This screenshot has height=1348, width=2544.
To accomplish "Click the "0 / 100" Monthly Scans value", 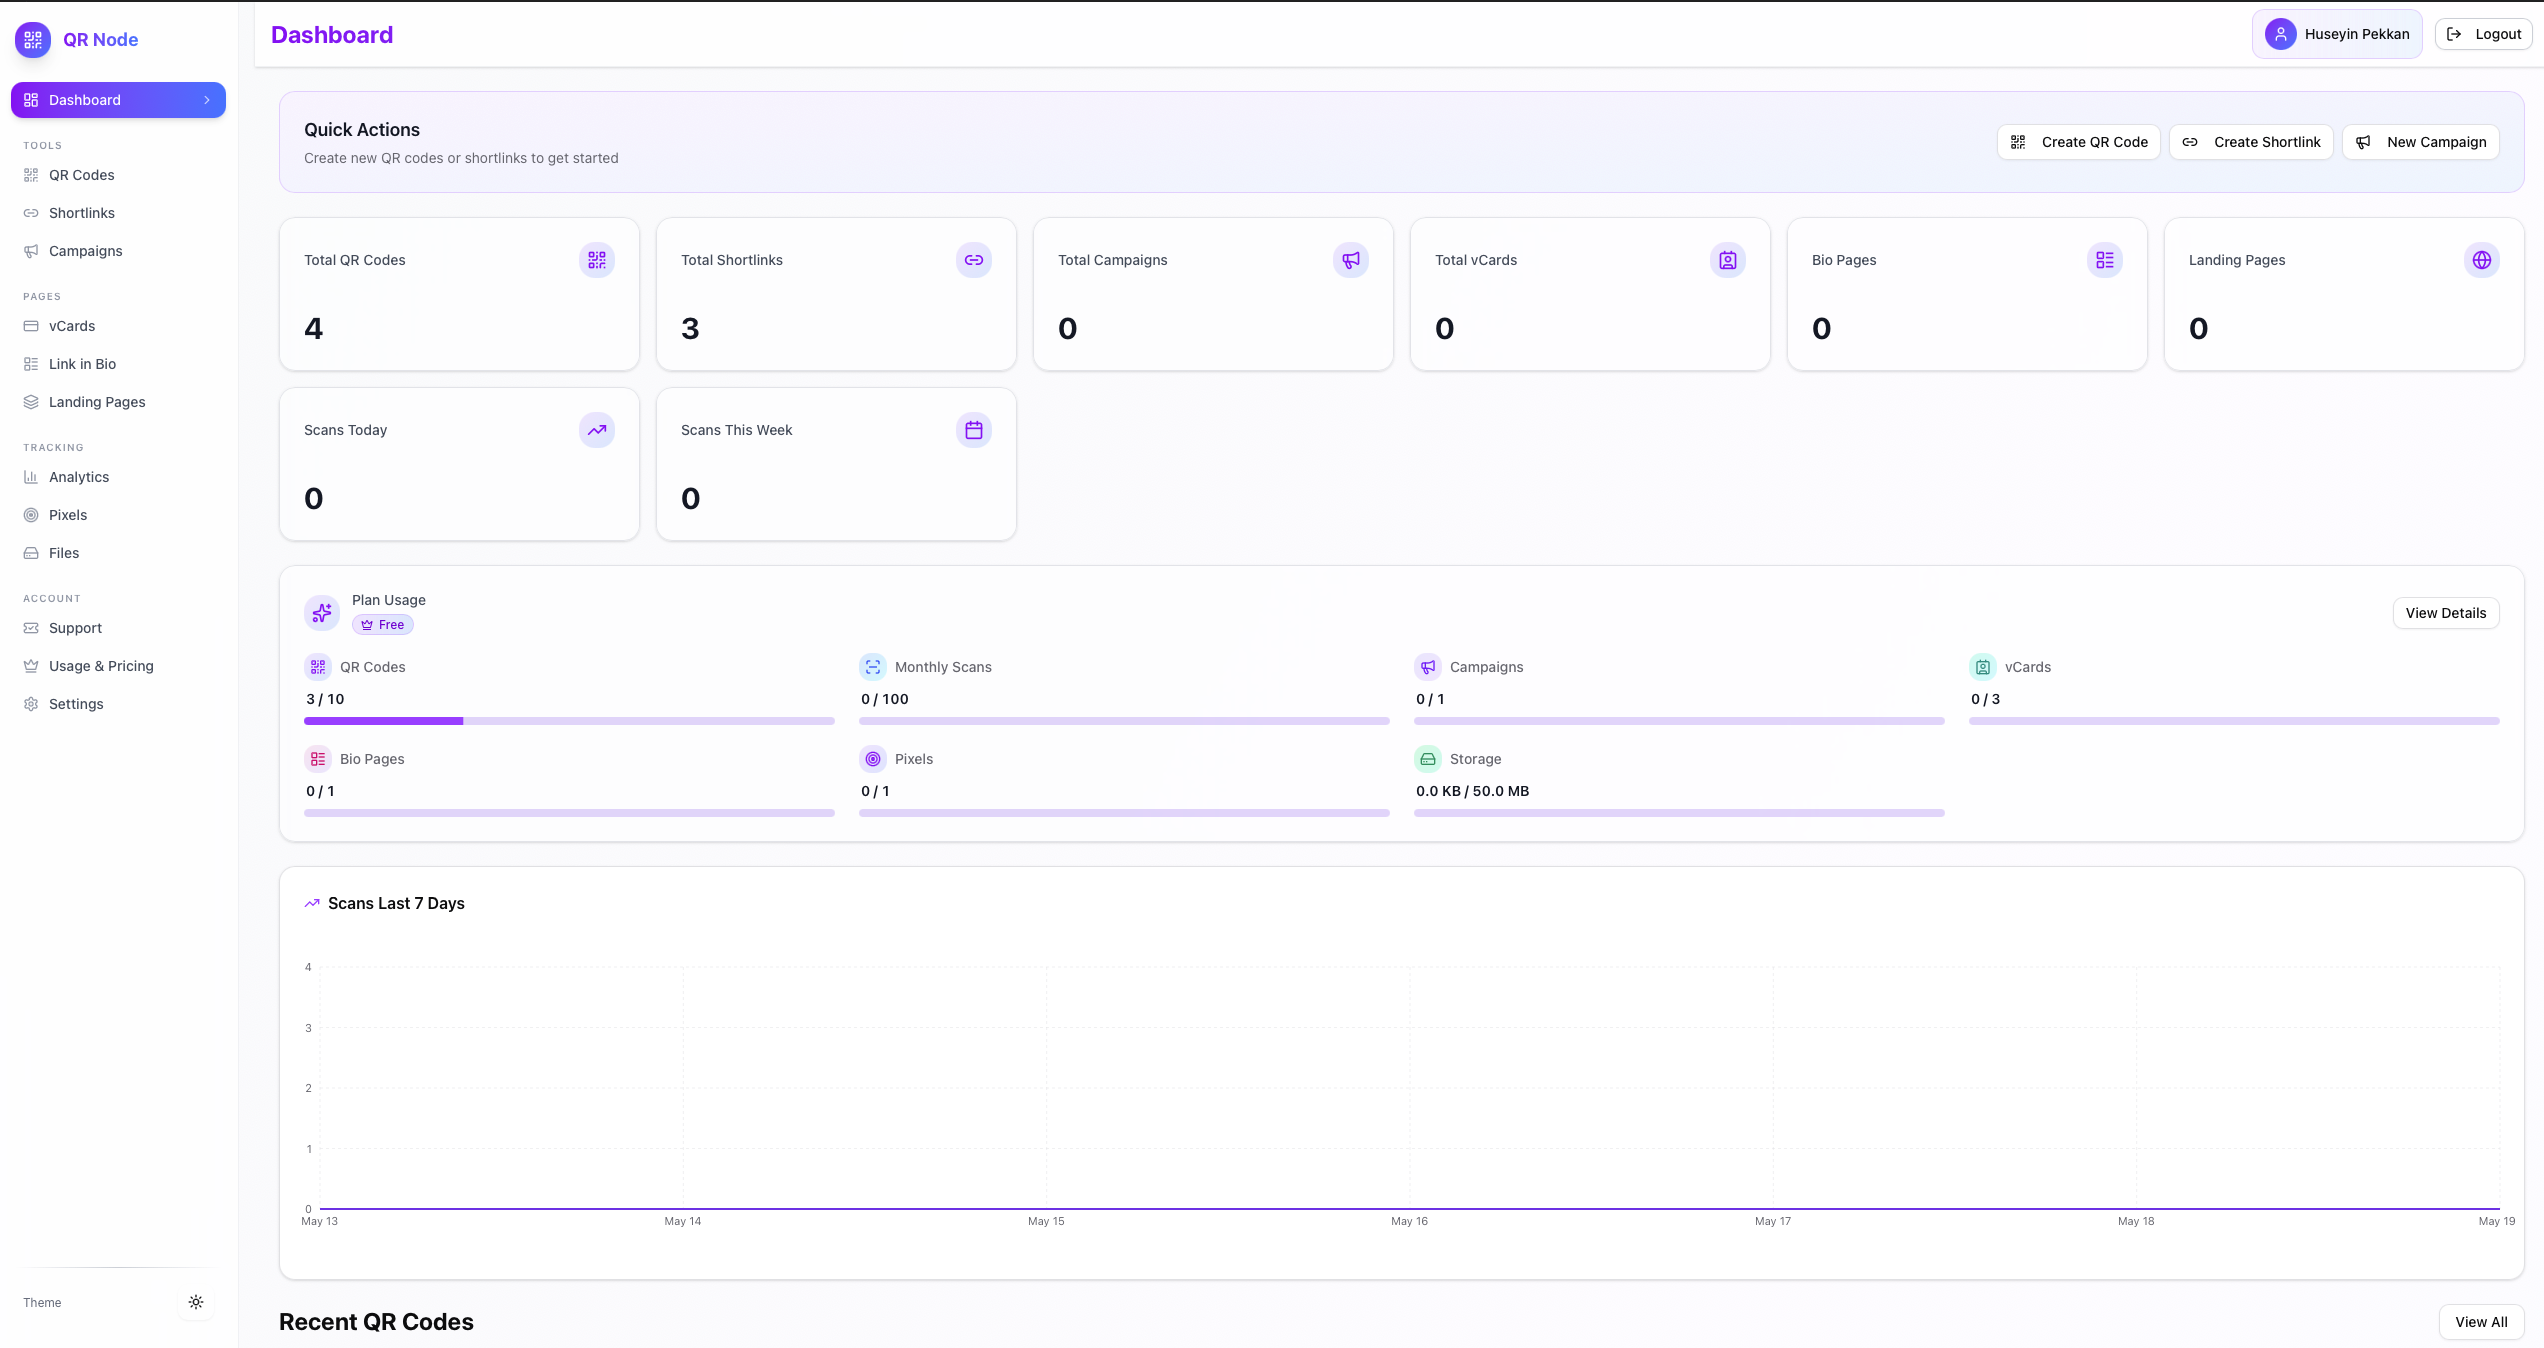I will (885, 699).
